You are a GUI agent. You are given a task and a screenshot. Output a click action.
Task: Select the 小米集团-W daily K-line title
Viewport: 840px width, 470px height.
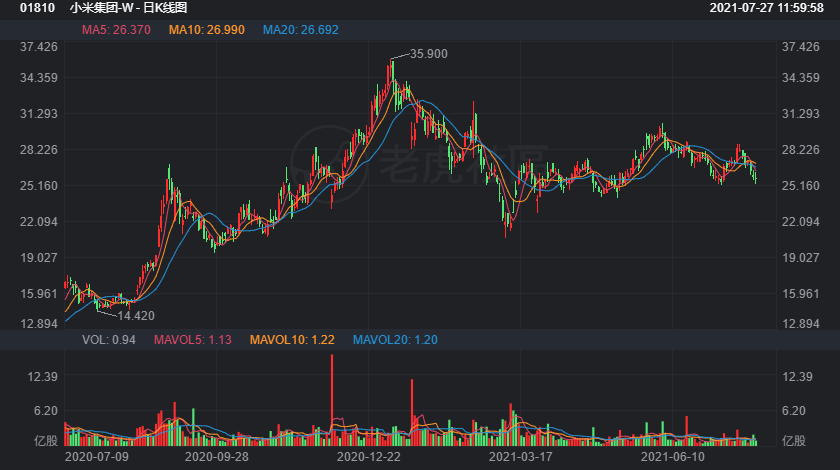coord(129,8)
